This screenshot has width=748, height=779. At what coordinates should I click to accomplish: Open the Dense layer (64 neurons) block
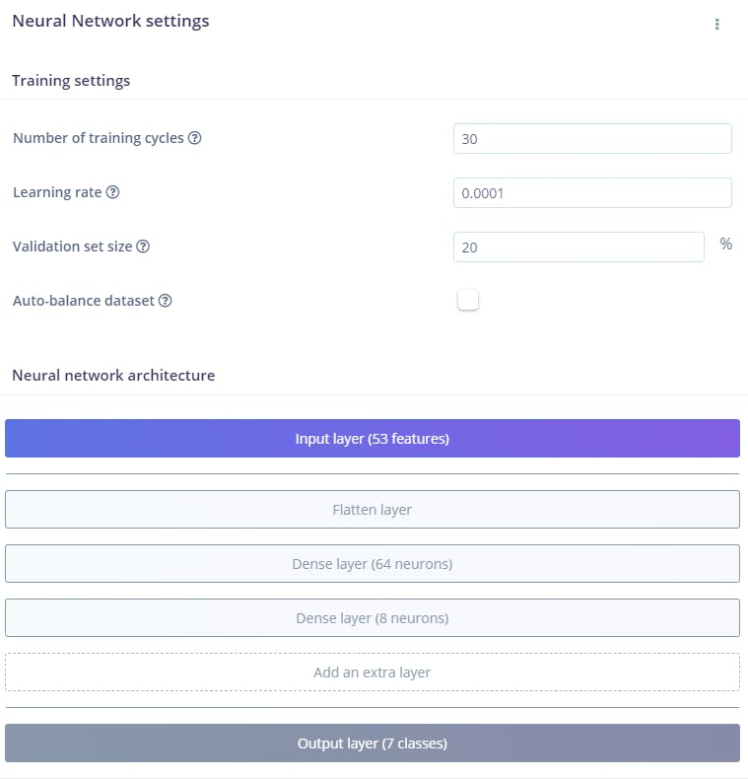pyautogui.click(x=372, y=564)
